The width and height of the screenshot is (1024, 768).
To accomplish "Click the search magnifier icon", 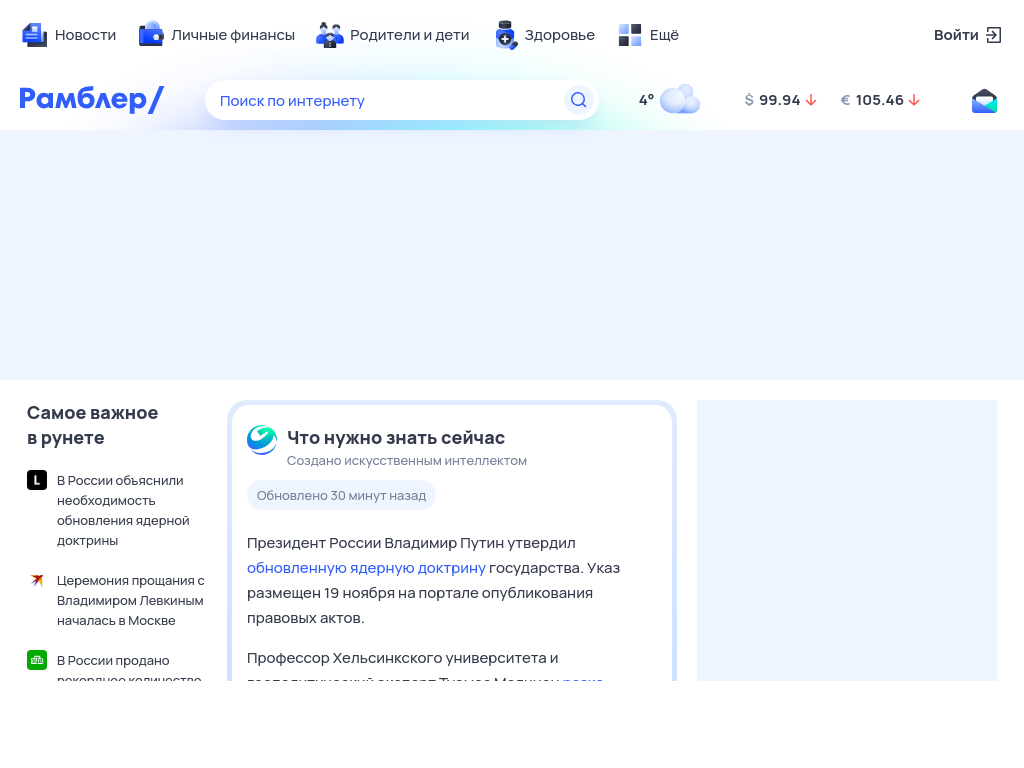I will tap(579, 100).
